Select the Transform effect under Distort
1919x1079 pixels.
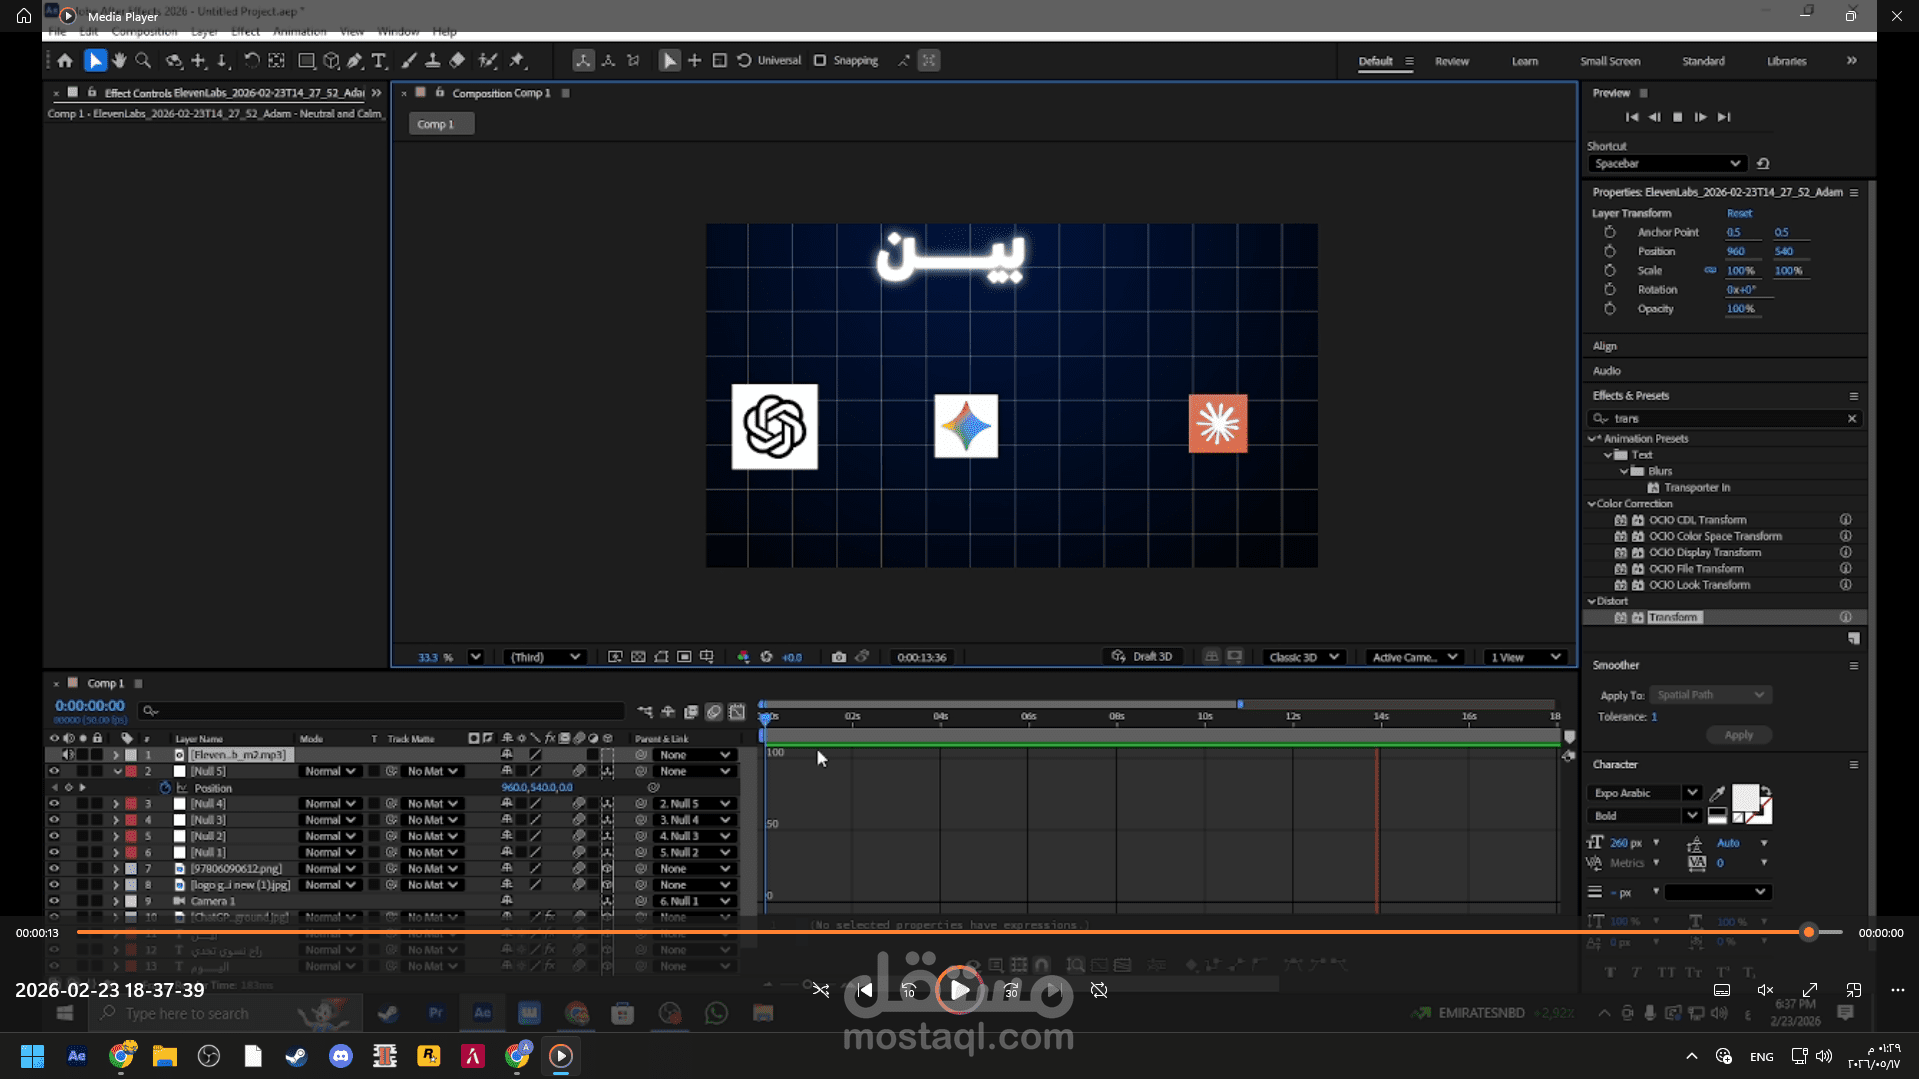coord(1673,618)
